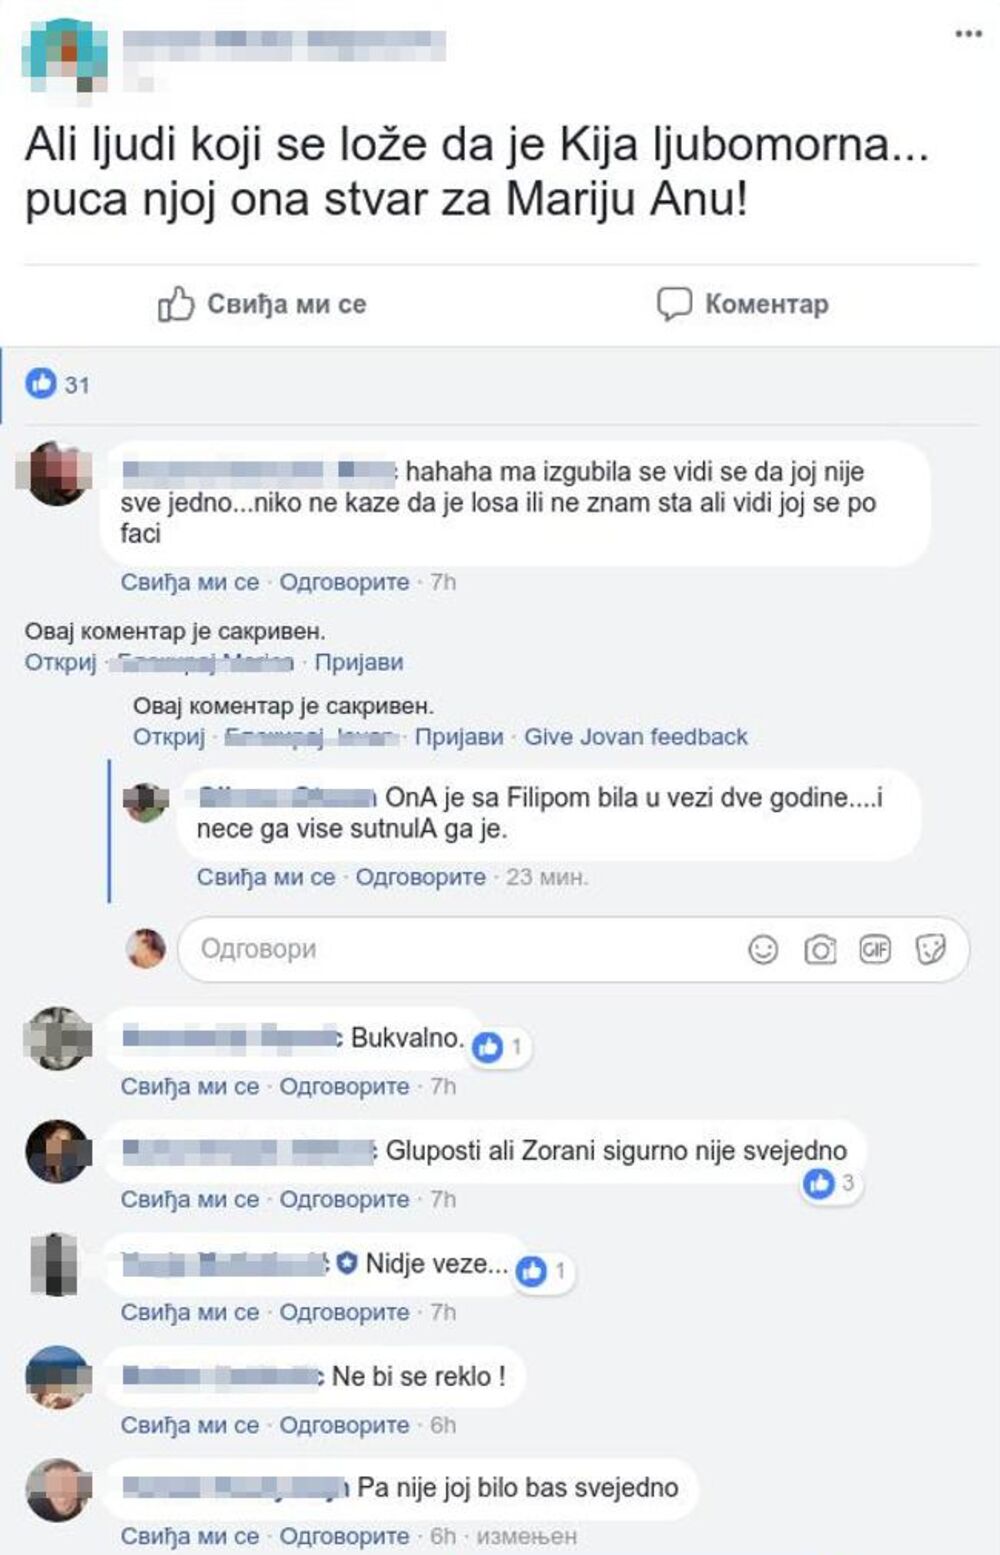Open the sticker picker in reply box
Screen dimensions: 1000x1555
click(931, 949)
